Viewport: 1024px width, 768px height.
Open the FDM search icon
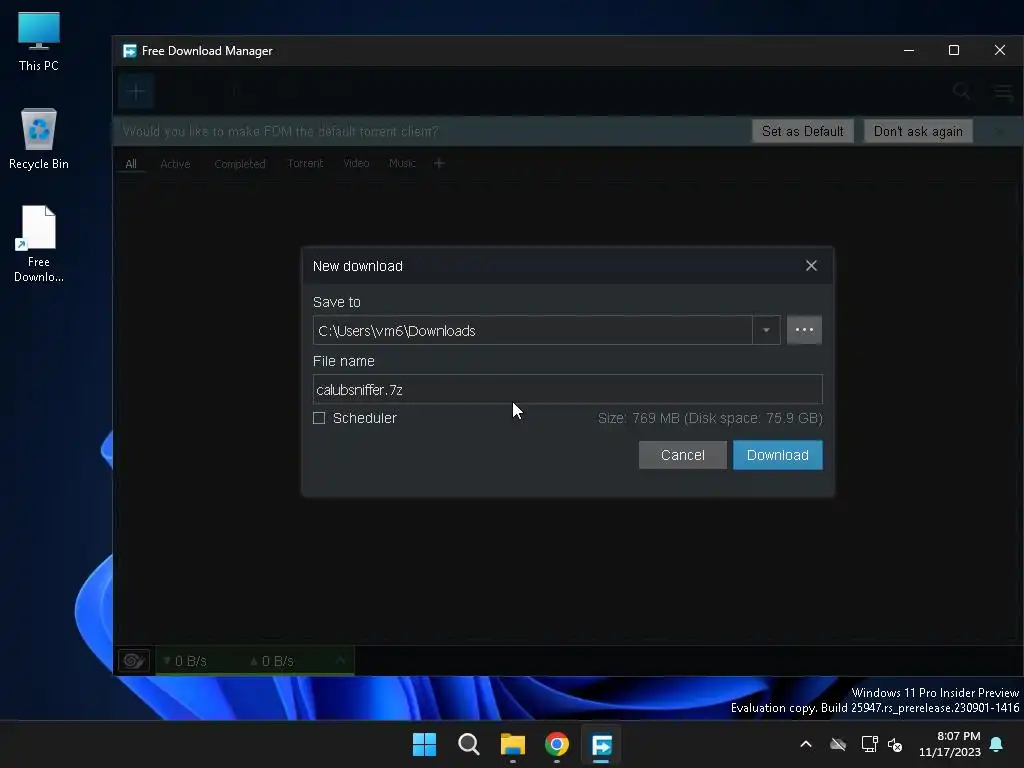pyautogui.click(x=961, y=91)
